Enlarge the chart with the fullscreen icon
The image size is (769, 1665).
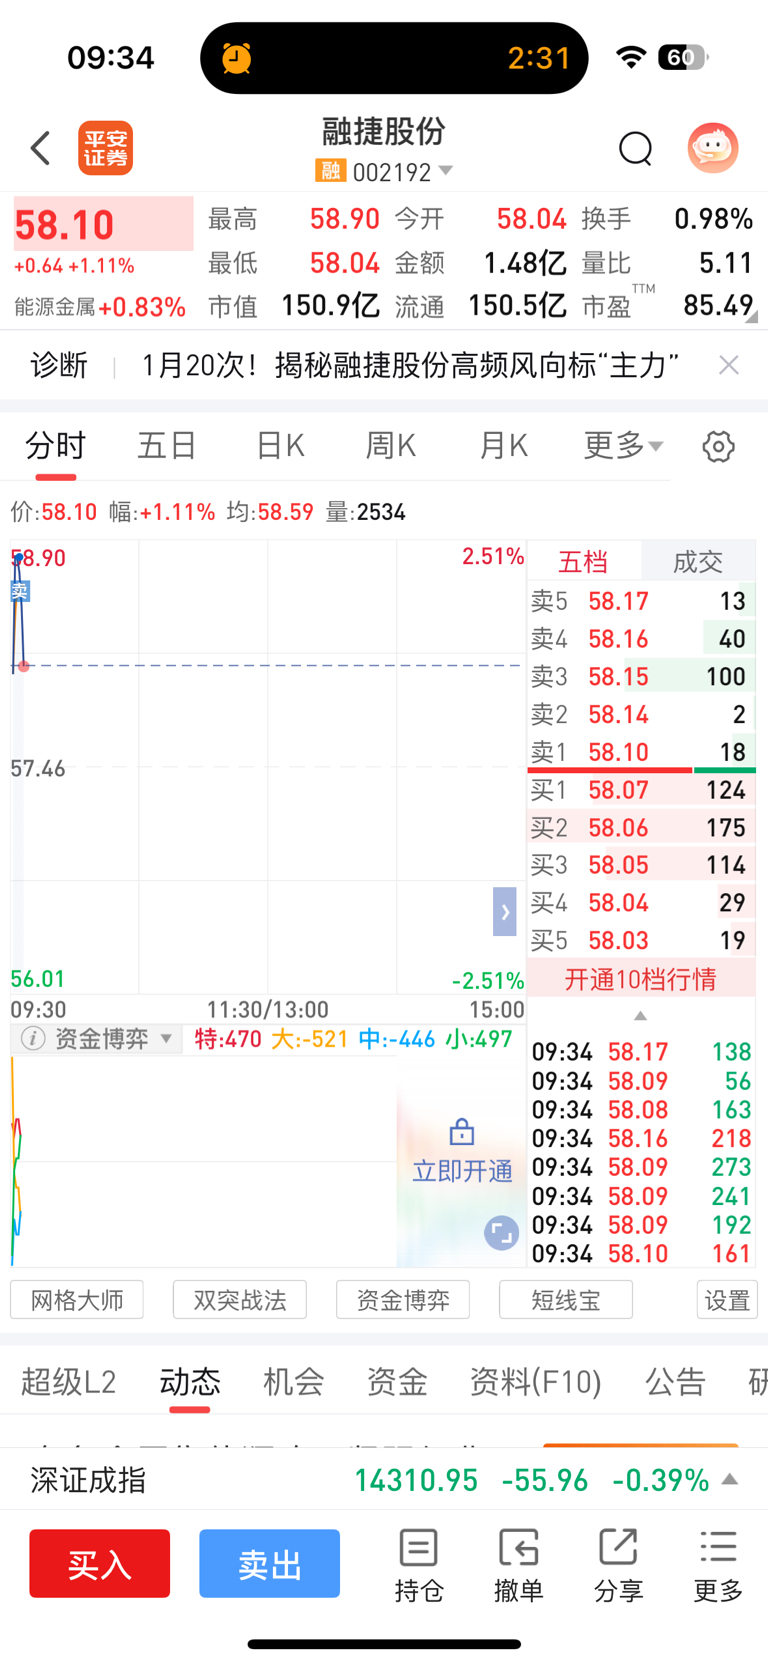(501, 1233)
